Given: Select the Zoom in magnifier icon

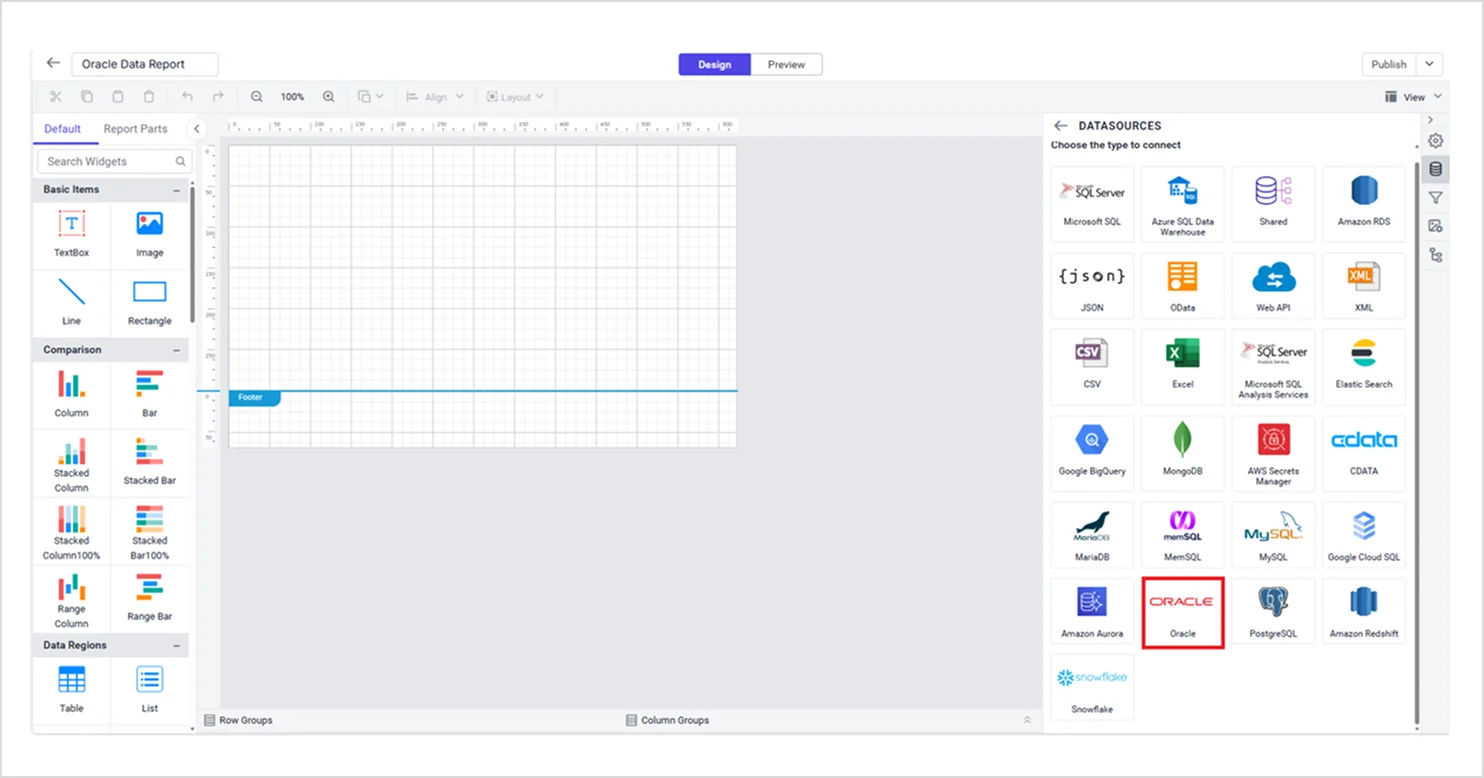Looking at the screenshot, I should click(x=329, y=96).
